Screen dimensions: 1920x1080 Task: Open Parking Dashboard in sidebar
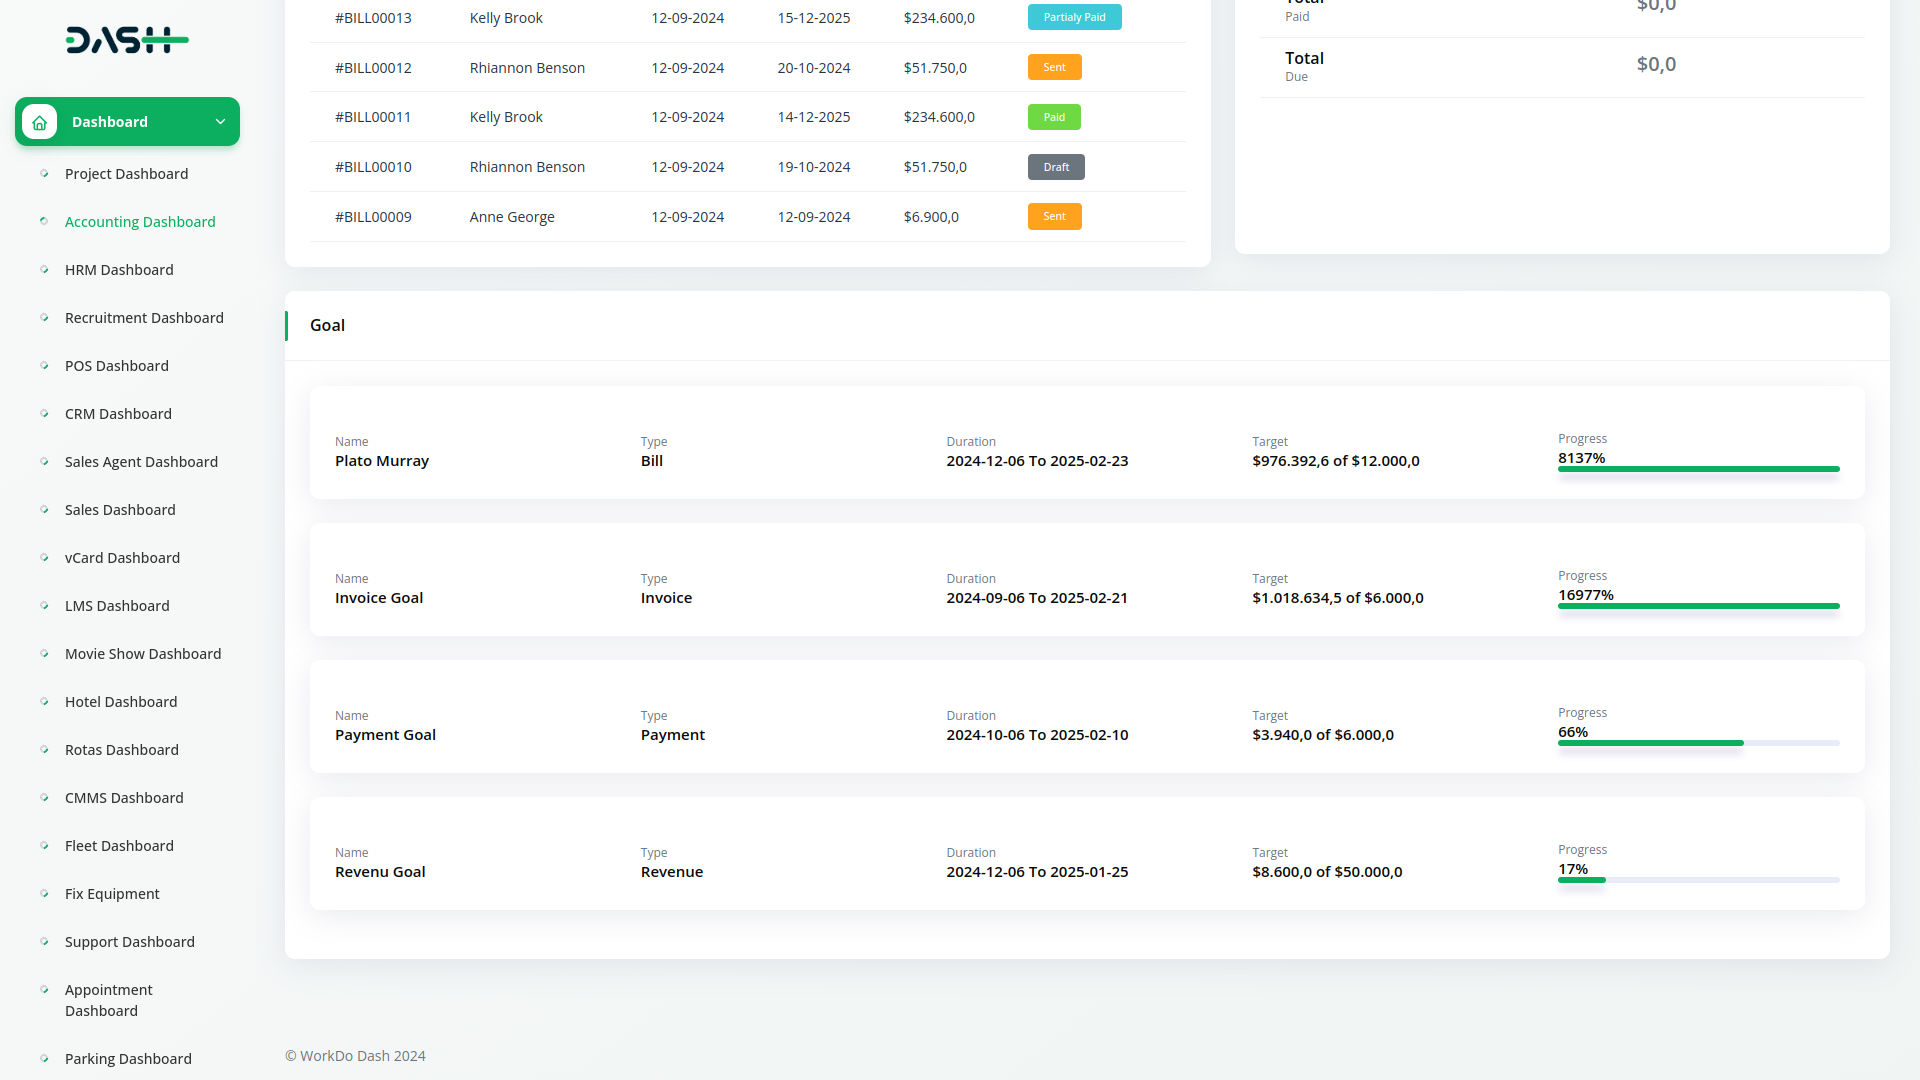click(128, 1059)
